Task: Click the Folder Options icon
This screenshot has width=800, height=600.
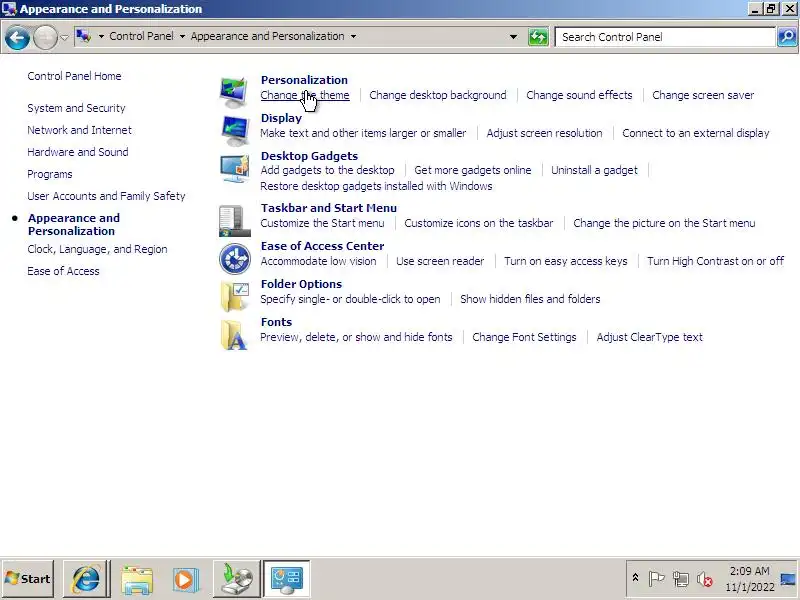Action: [235, 296]
